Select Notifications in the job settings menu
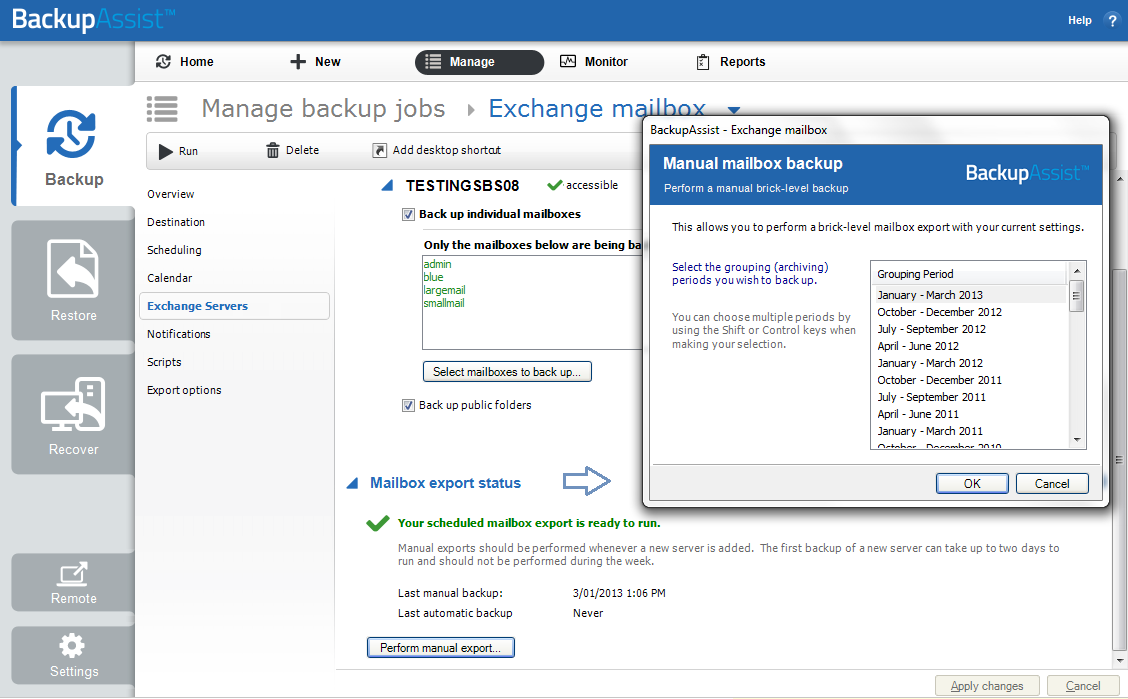Screen dimensions: 1128x699 [178, 334]
